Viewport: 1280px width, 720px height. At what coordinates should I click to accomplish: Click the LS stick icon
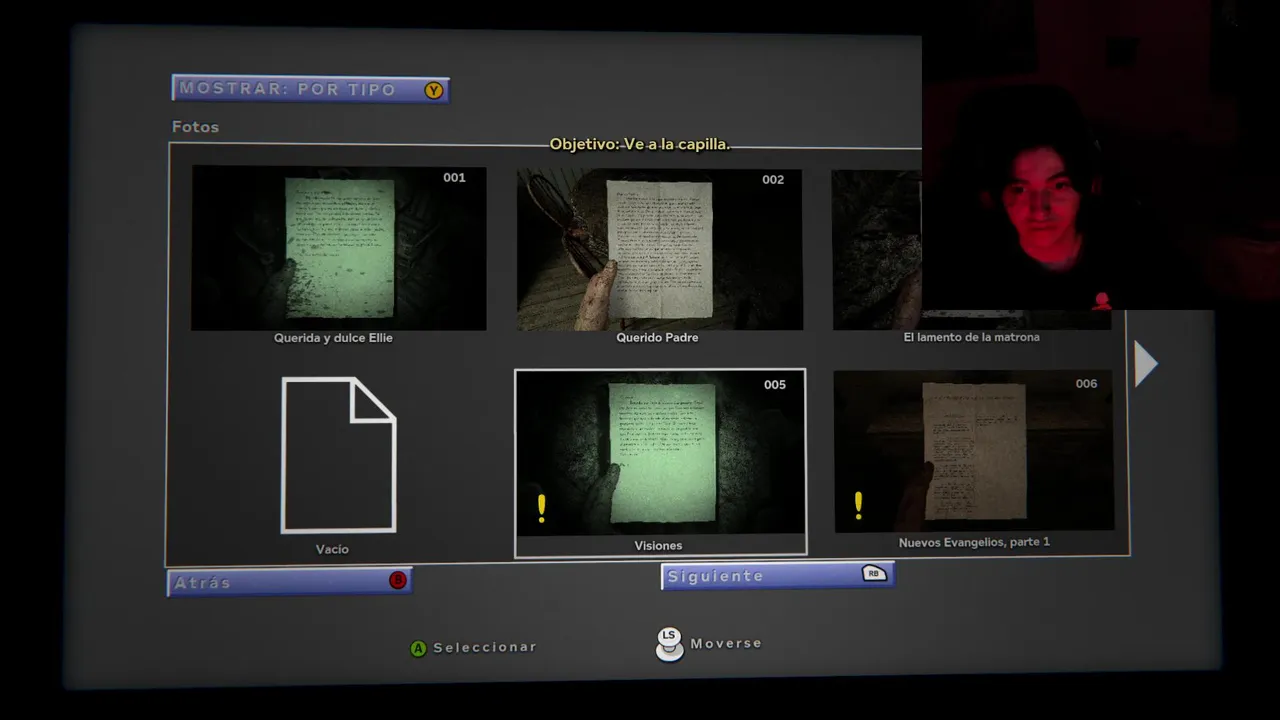pos(669,644)
